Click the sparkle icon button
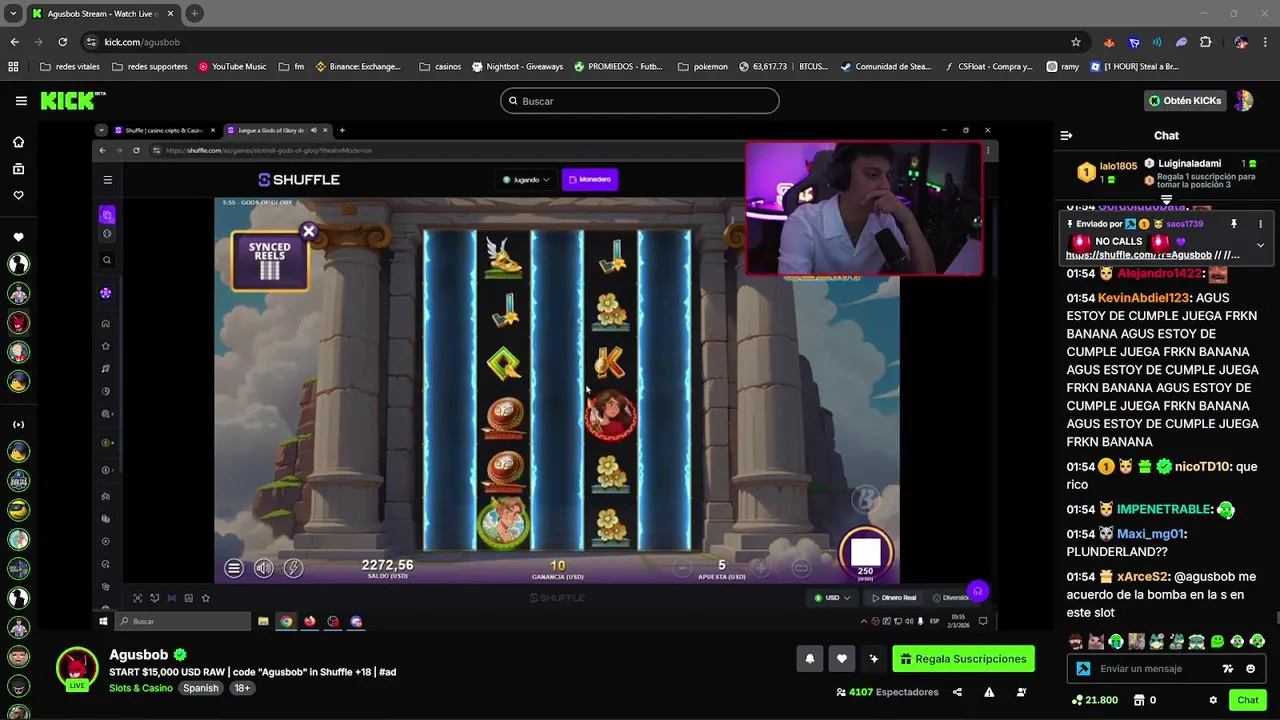 (x=873, y=659)
